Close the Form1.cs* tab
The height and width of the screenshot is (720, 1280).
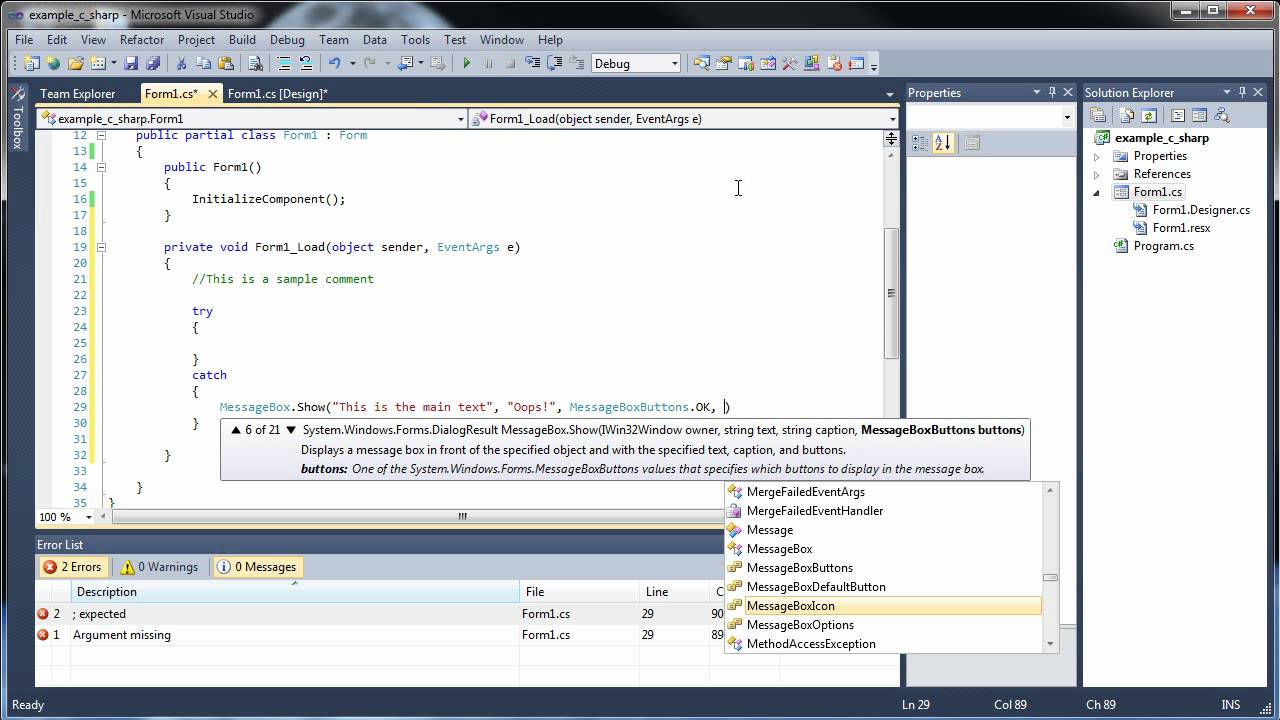(211, 93)
